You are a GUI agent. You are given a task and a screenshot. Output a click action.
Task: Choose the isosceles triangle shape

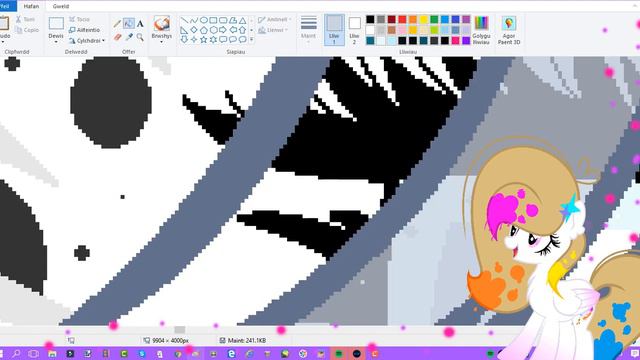coord(242,20)
